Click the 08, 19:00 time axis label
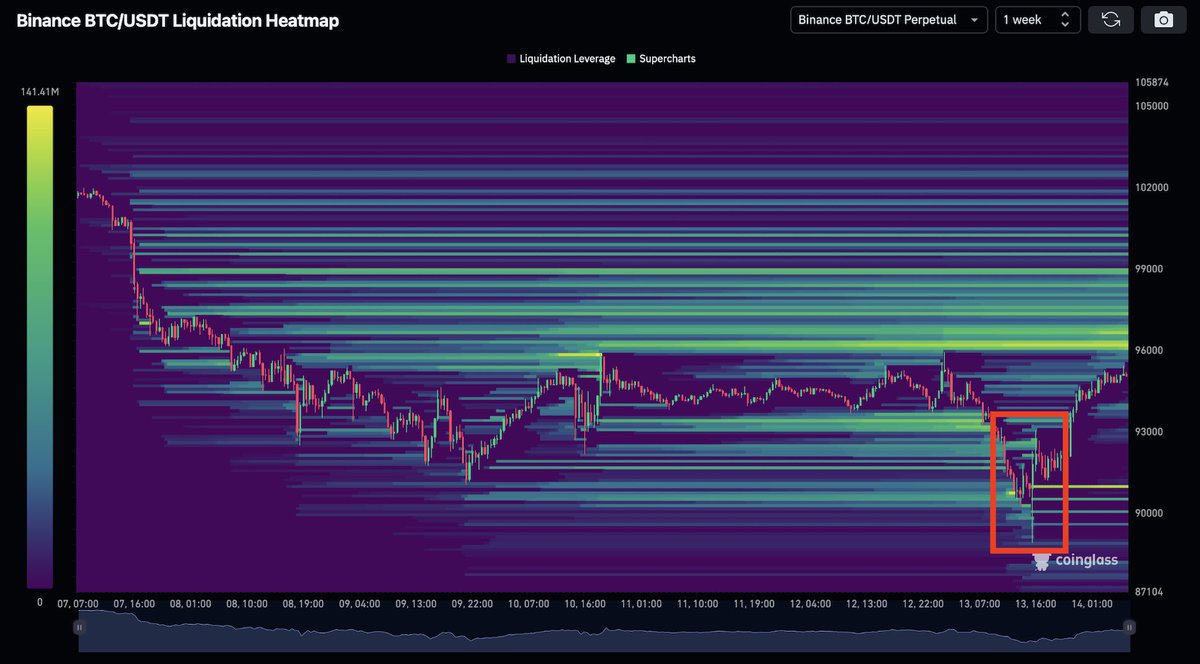The height and width of the screenshot is (664, 1200). 303,604
